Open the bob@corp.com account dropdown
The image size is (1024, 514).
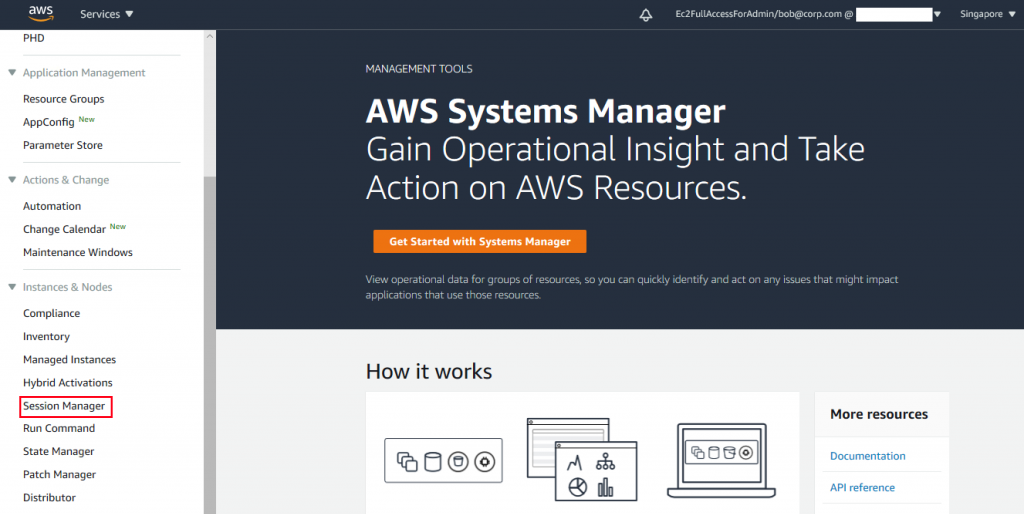tap(808, 14)
